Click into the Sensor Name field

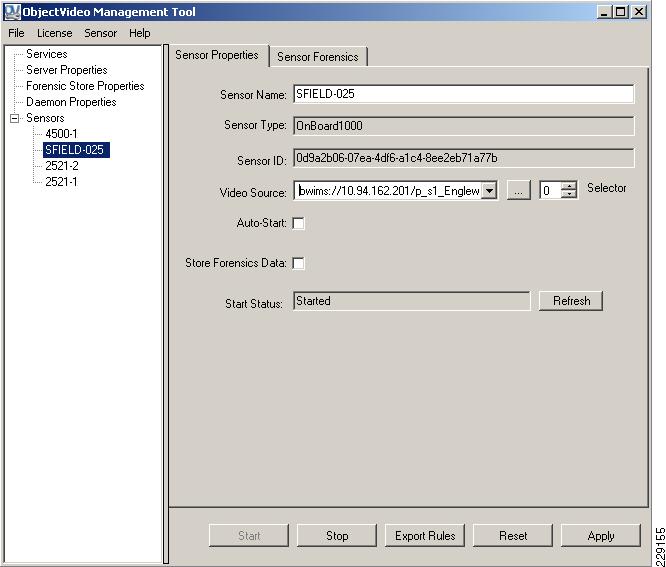[463, 94]
